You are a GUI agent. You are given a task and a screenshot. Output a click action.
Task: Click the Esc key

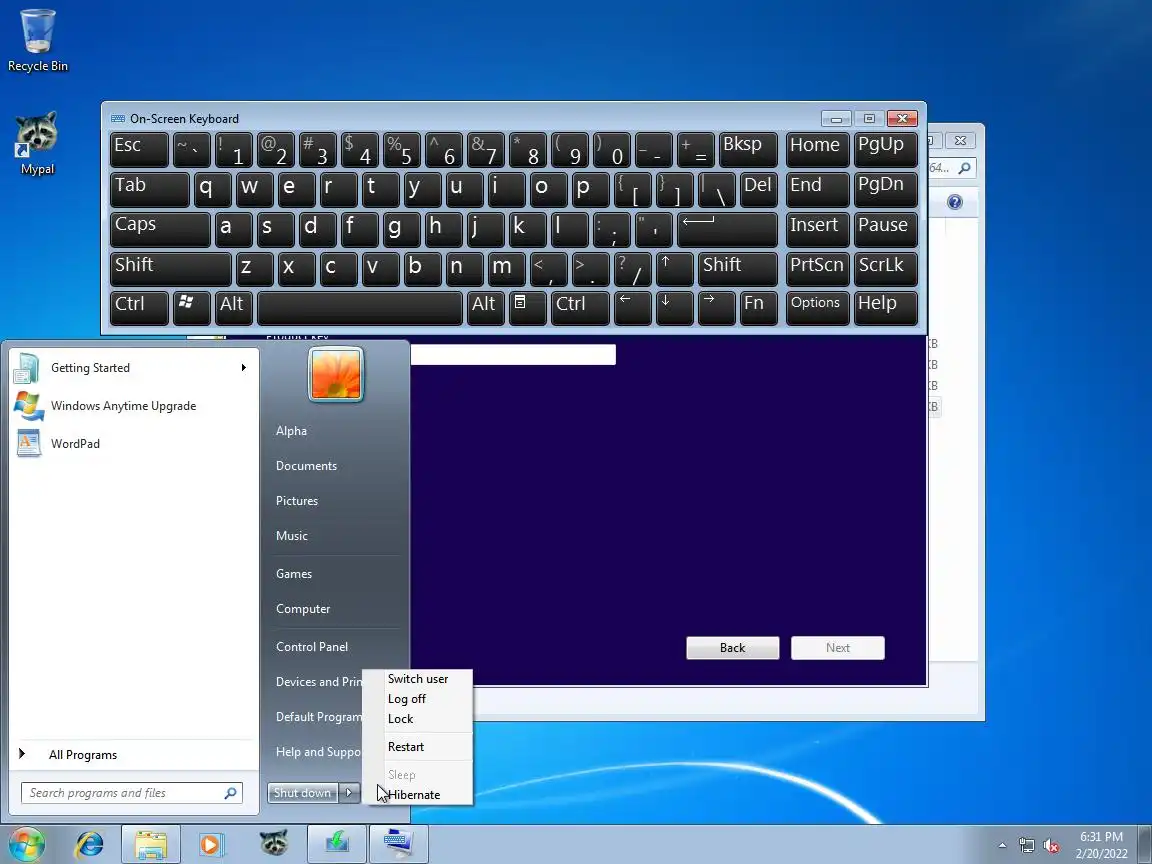[x=139, y=149]
